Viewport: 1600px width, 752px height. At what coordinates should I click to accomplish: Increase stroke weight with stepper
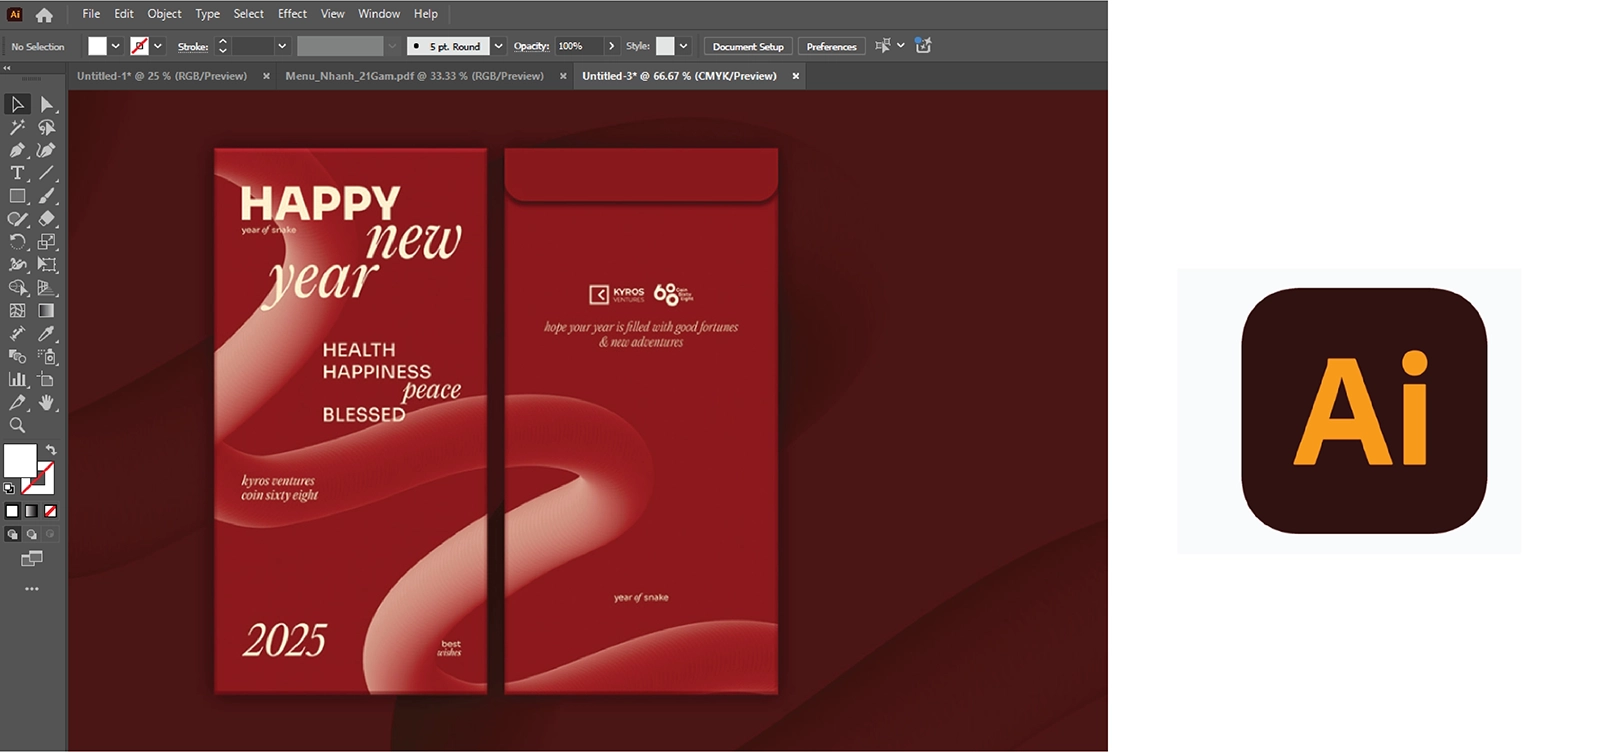click(x=223, y=42)
